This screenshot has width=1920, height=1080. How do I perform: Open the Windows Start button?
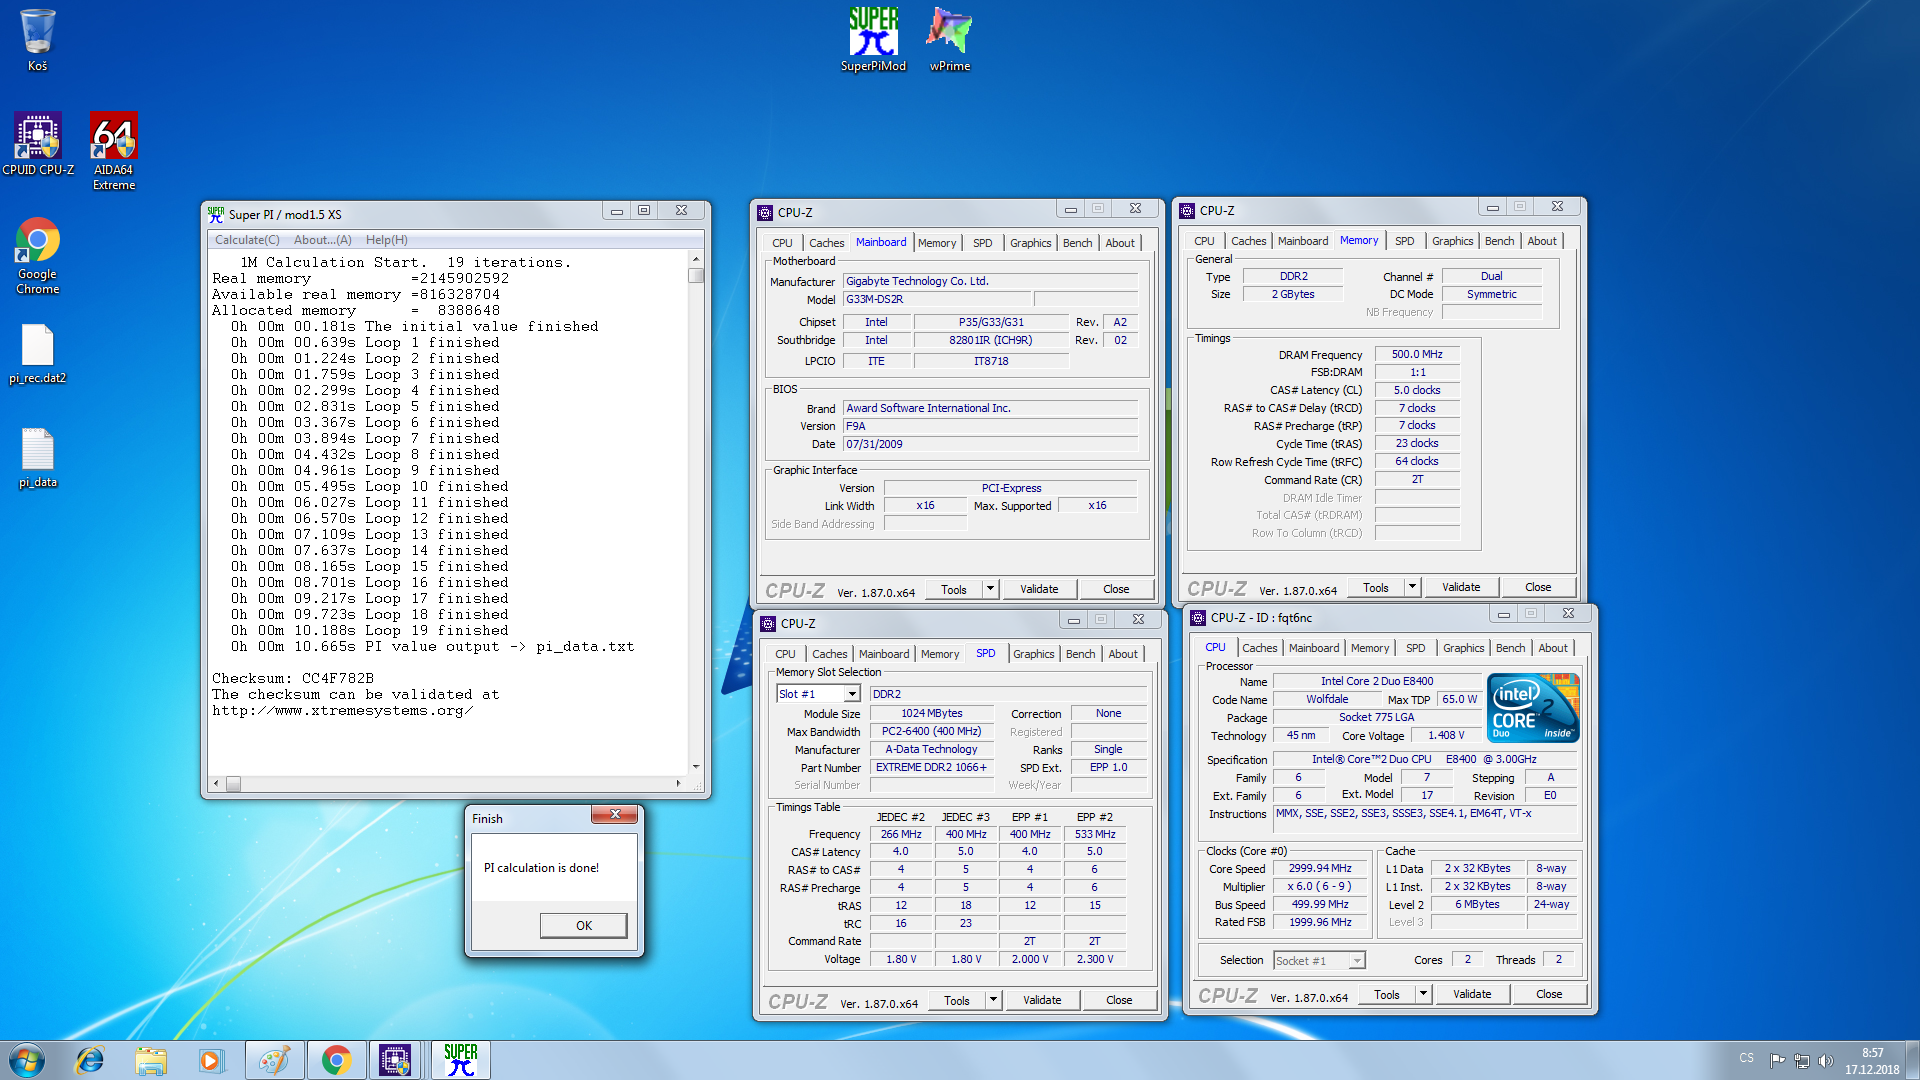point(27,1060)
